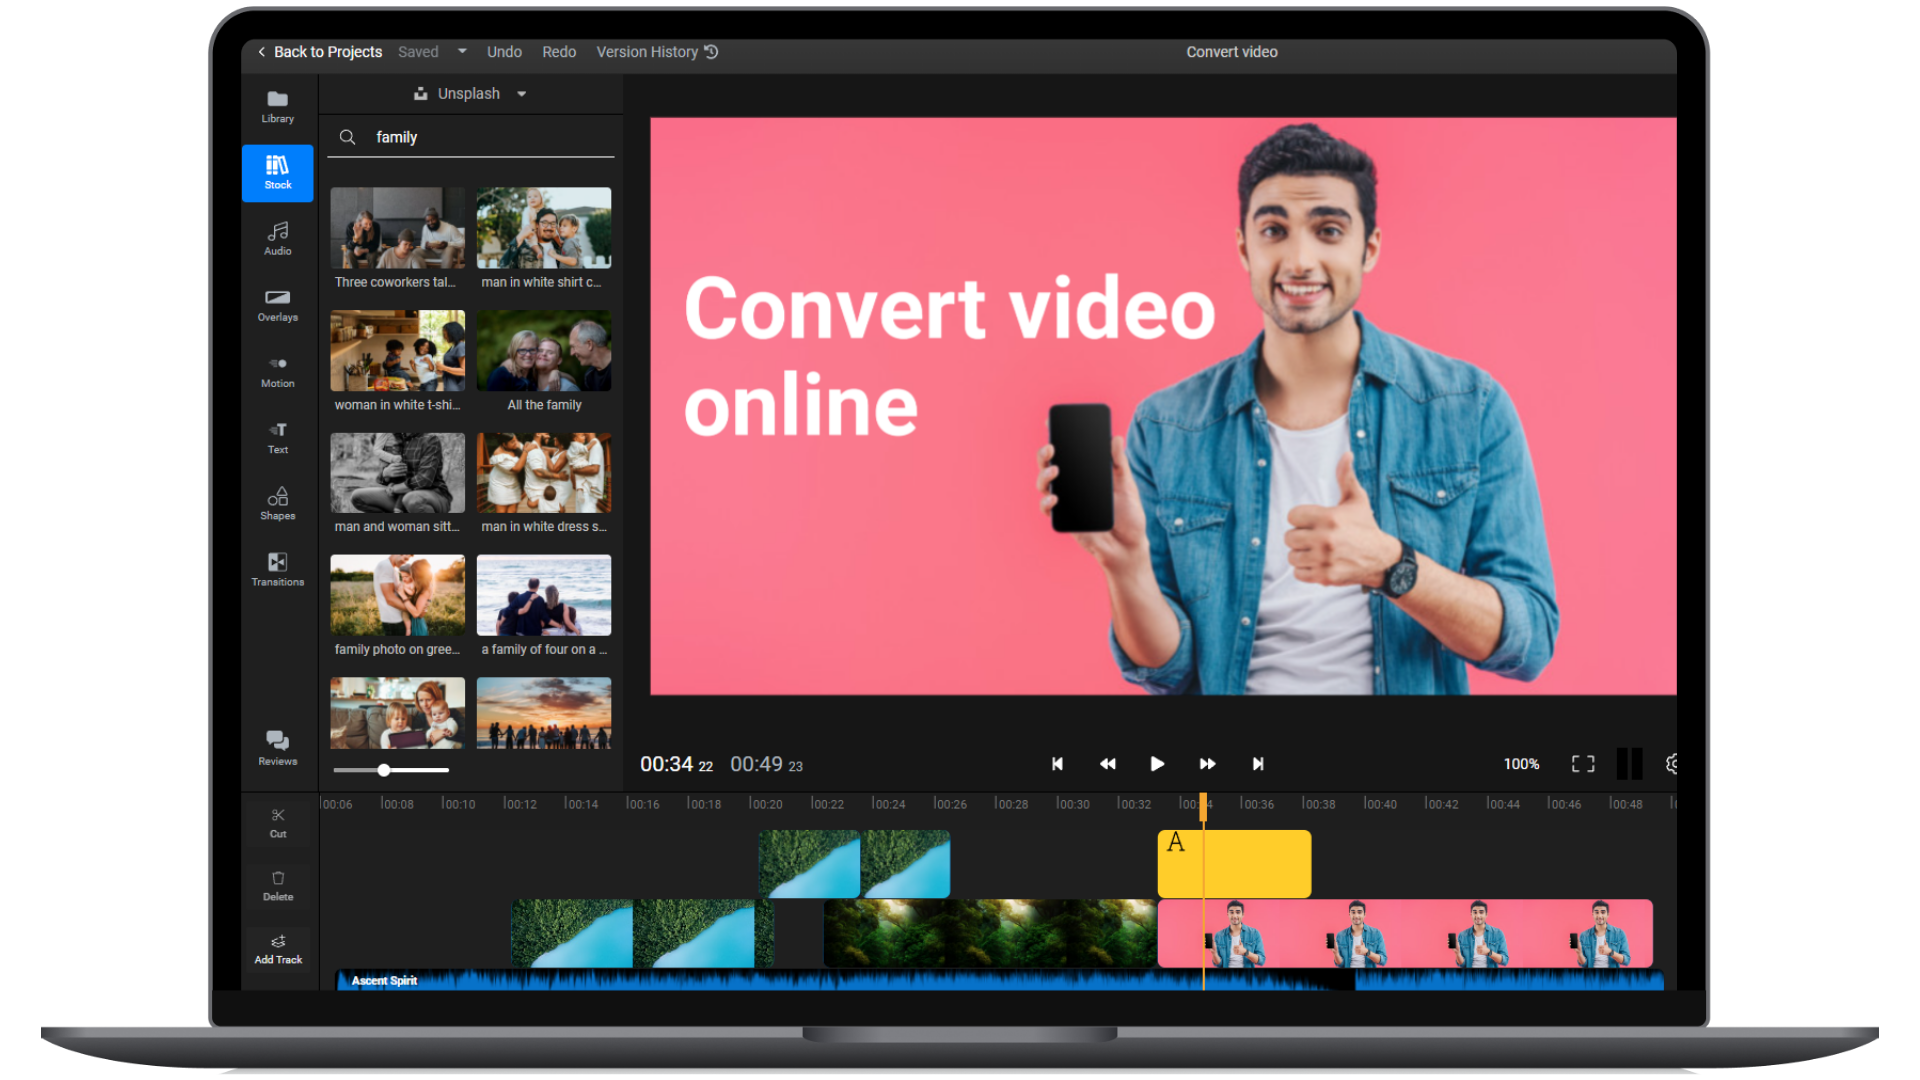Open the Audio panel

click(x=277, y=239)
